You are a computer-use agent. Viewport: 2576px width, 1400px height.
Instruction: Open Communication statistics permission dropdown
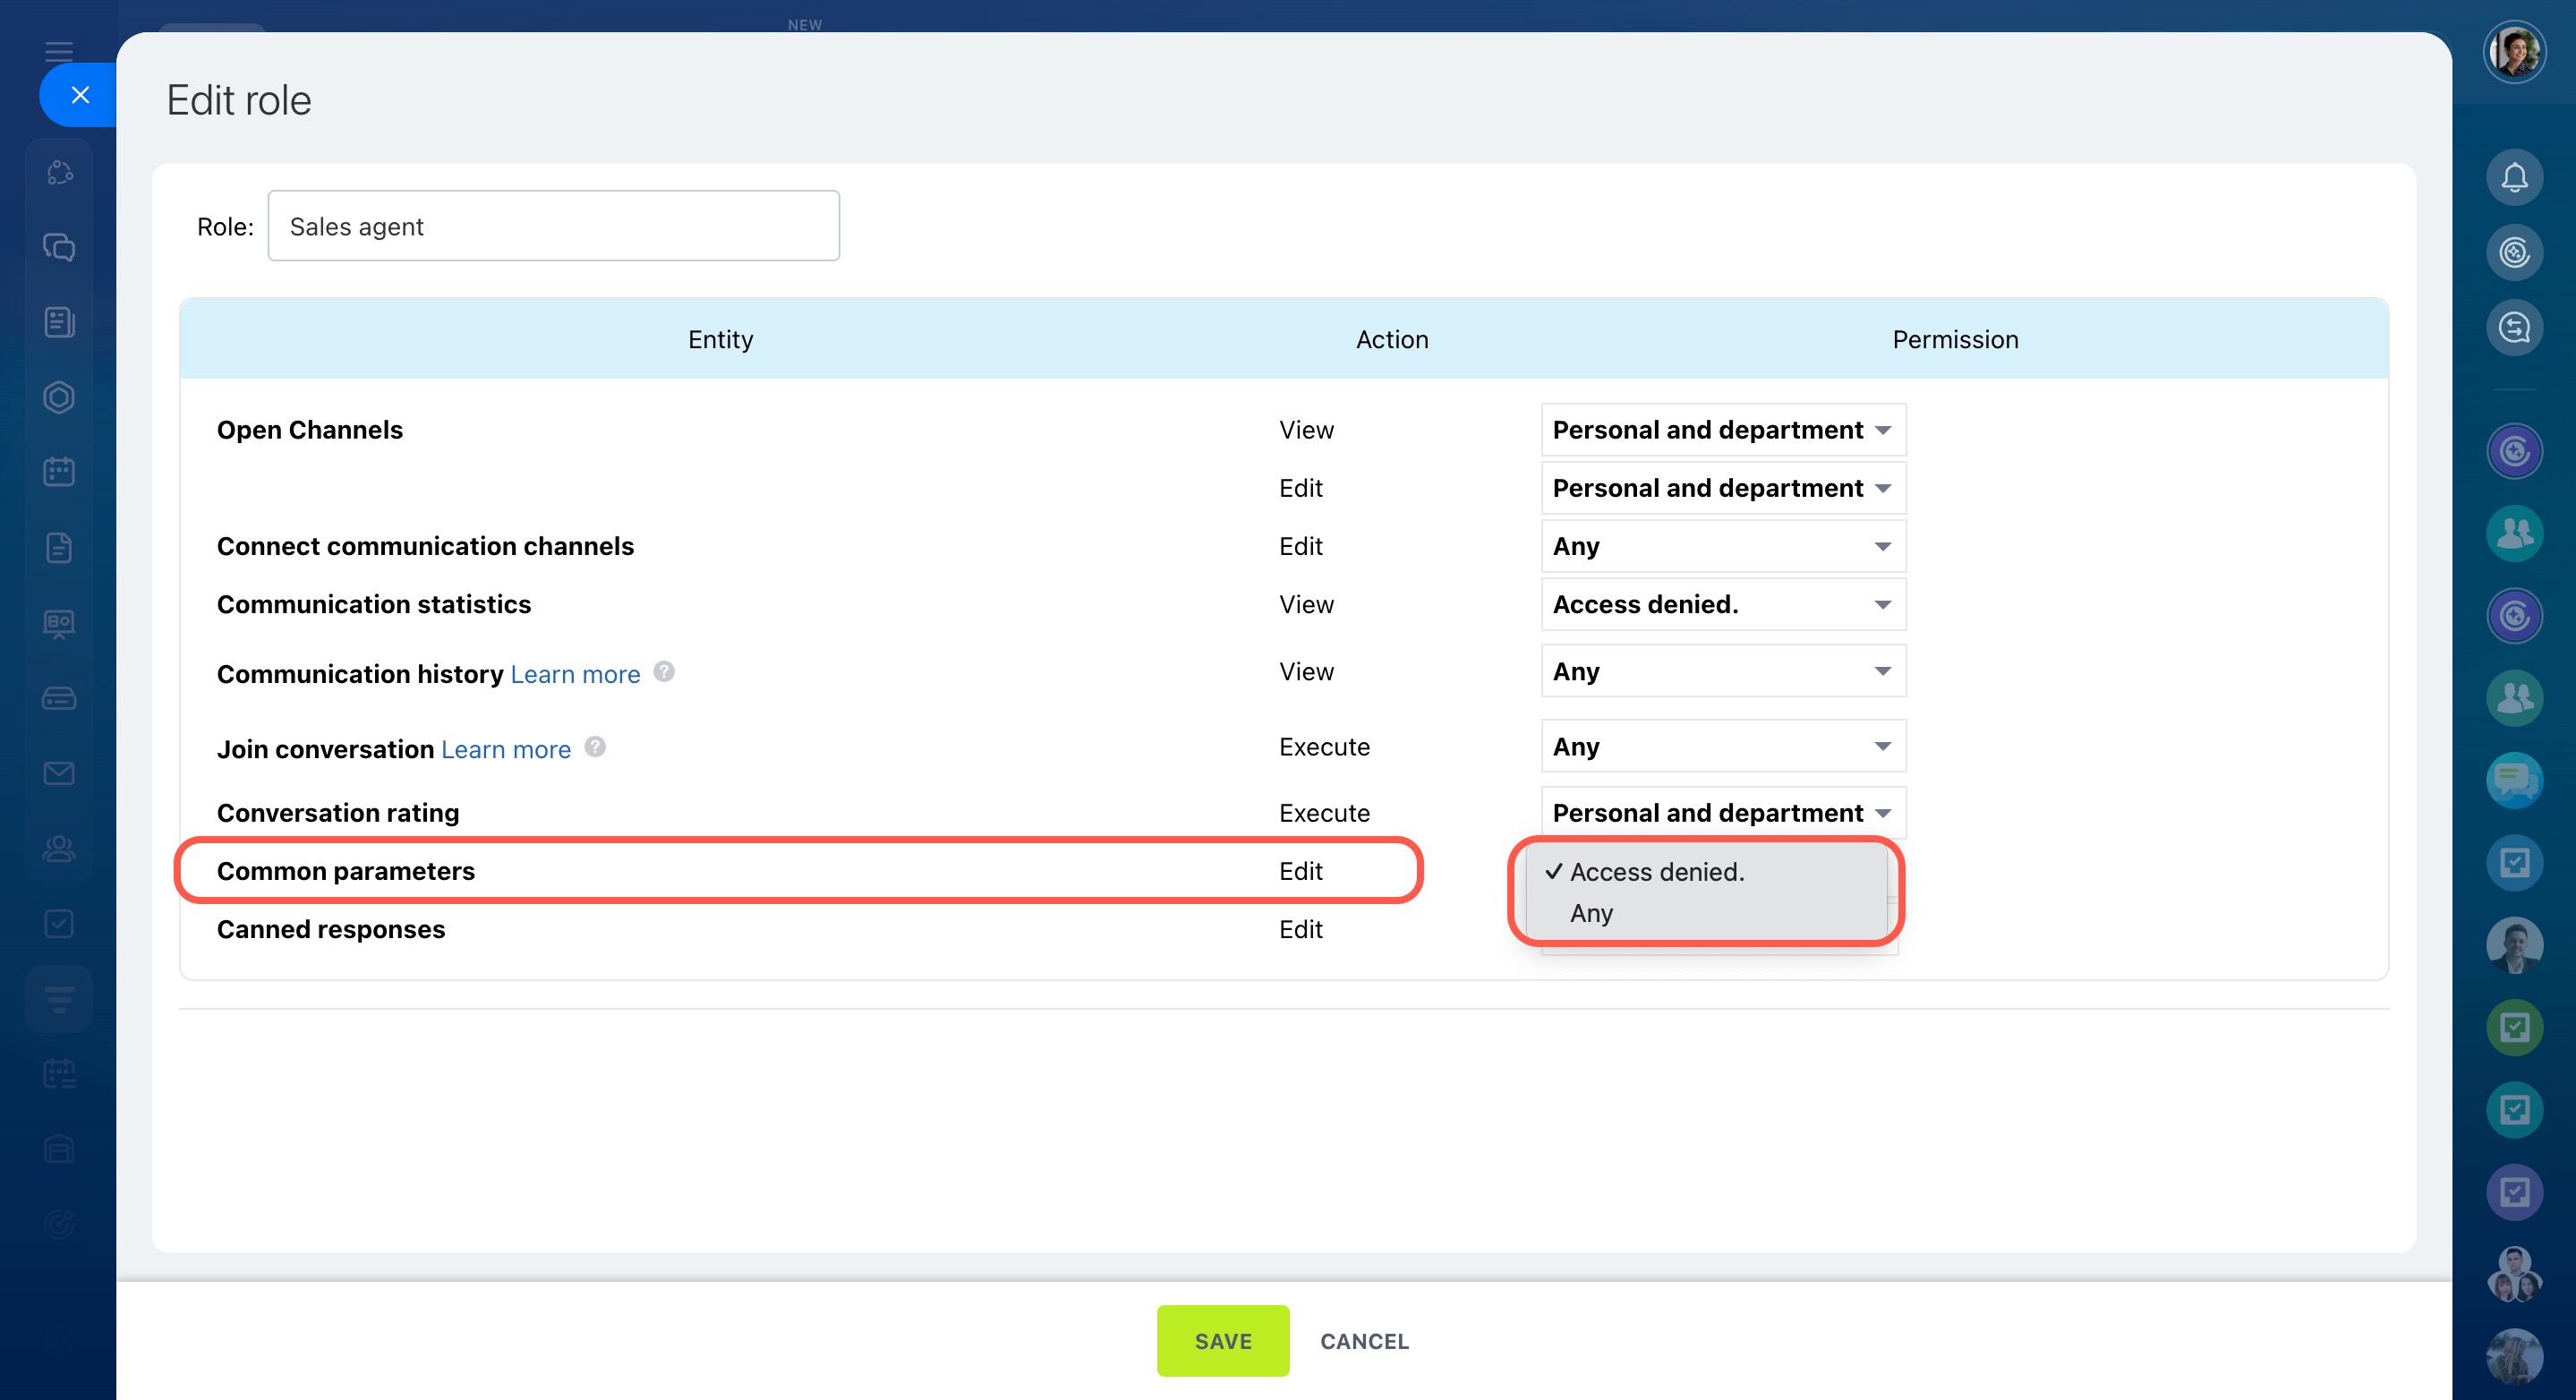(x=1722, y=604)
